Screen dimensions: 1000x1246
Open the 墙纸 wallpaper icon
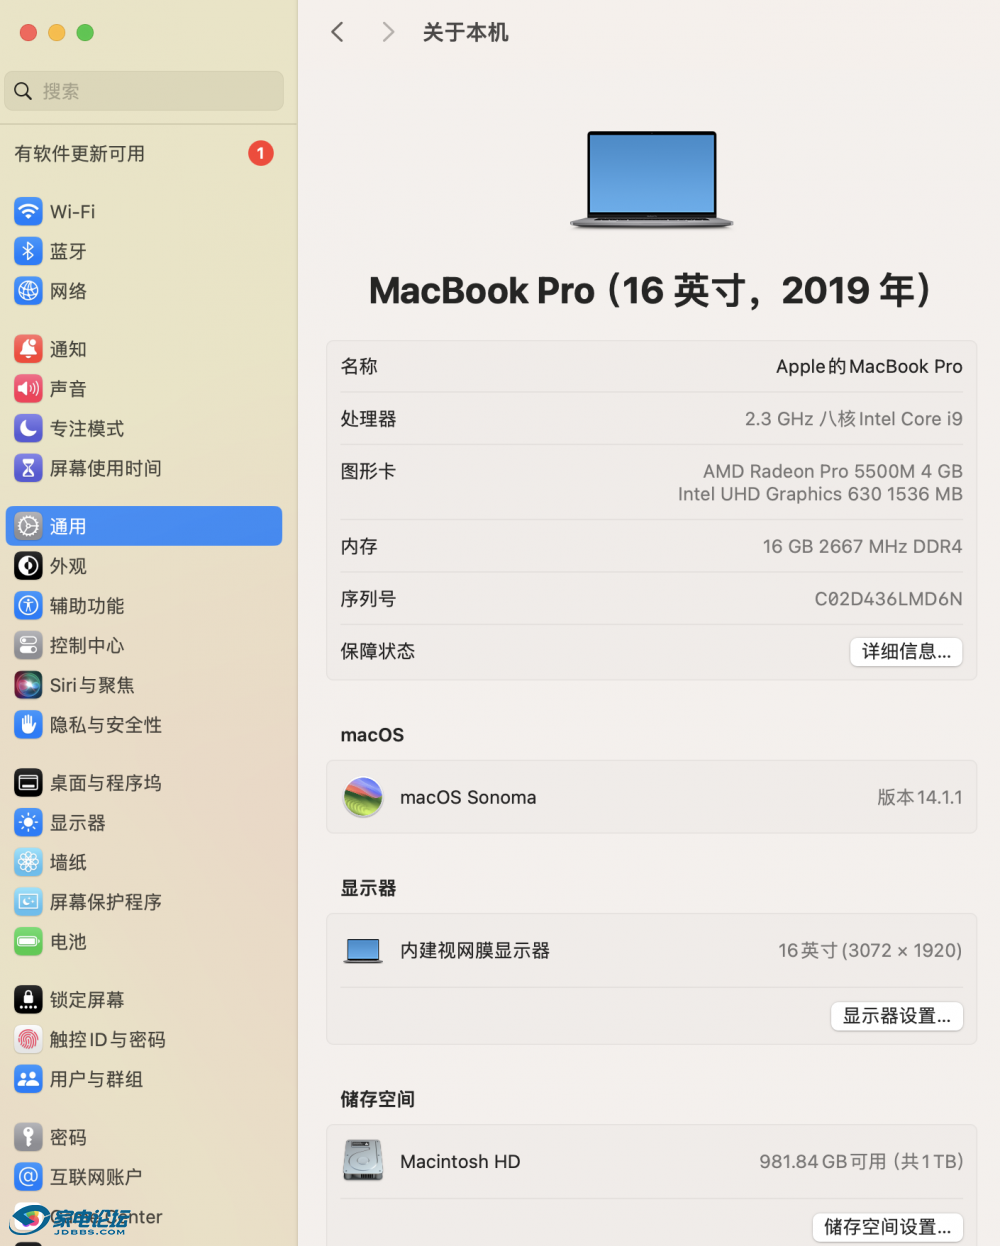click(x=28, y=862)
